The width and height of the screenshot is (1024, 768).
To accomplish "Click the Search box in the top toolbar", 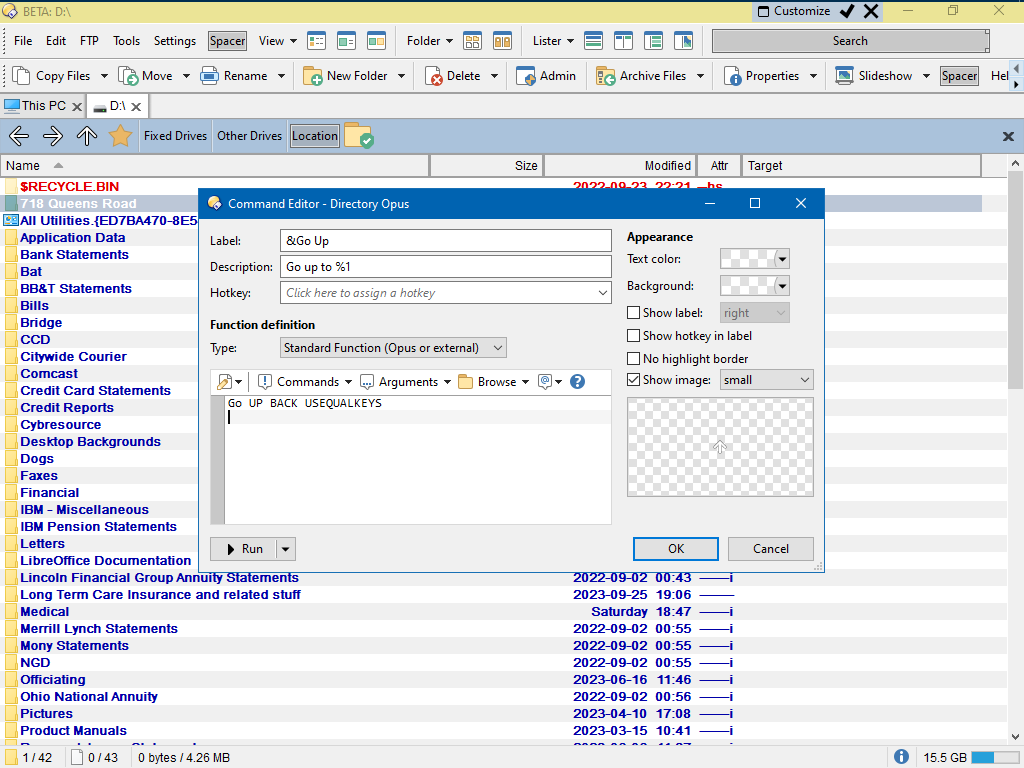I will point(850,41).
